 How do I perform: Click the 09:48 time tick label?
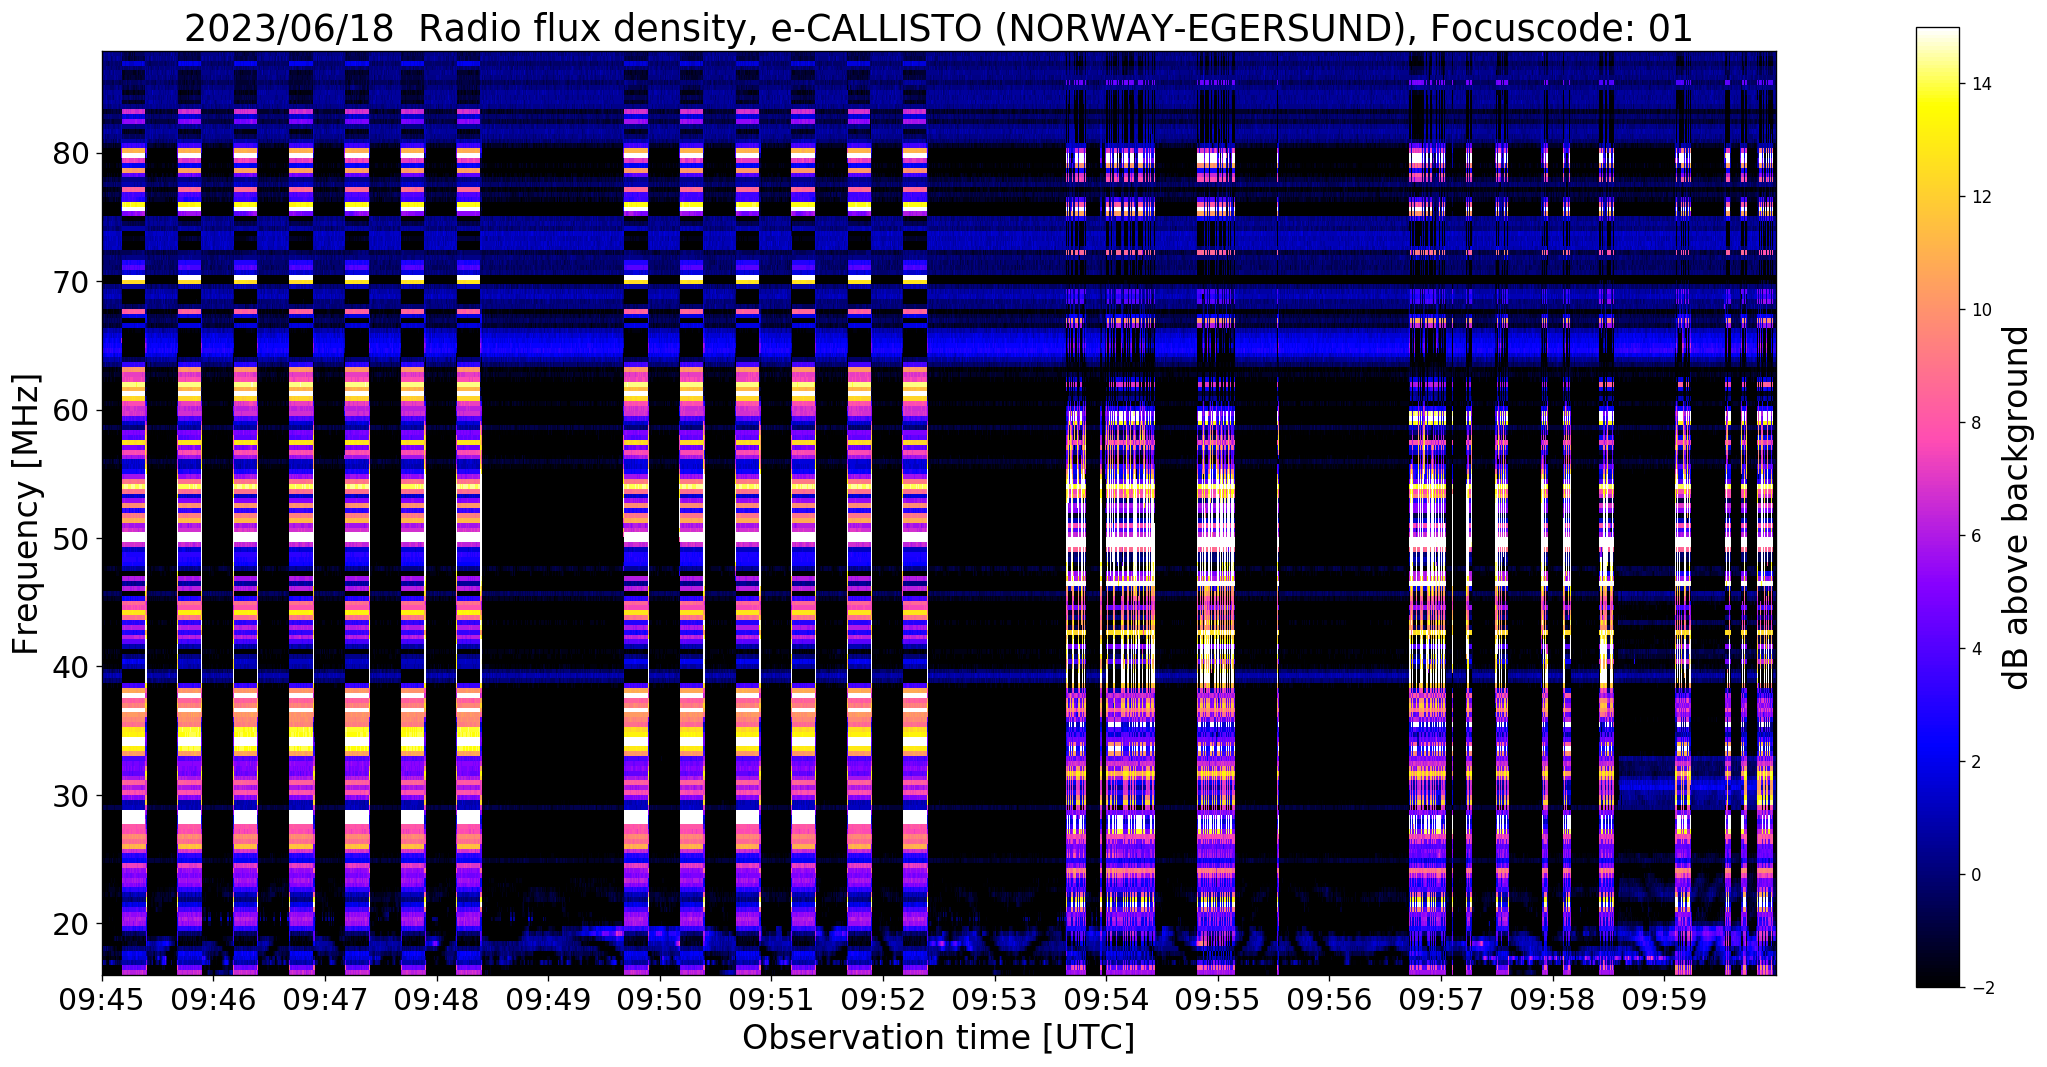[437, 1000]
